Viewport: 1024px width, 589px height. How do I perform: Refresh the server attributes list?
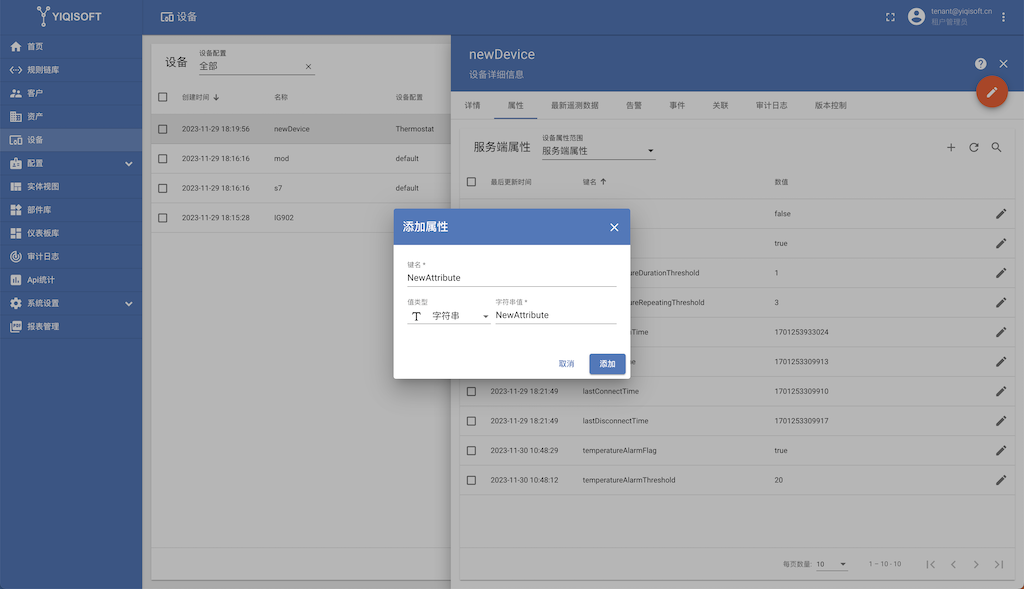(x=974, y=148)
